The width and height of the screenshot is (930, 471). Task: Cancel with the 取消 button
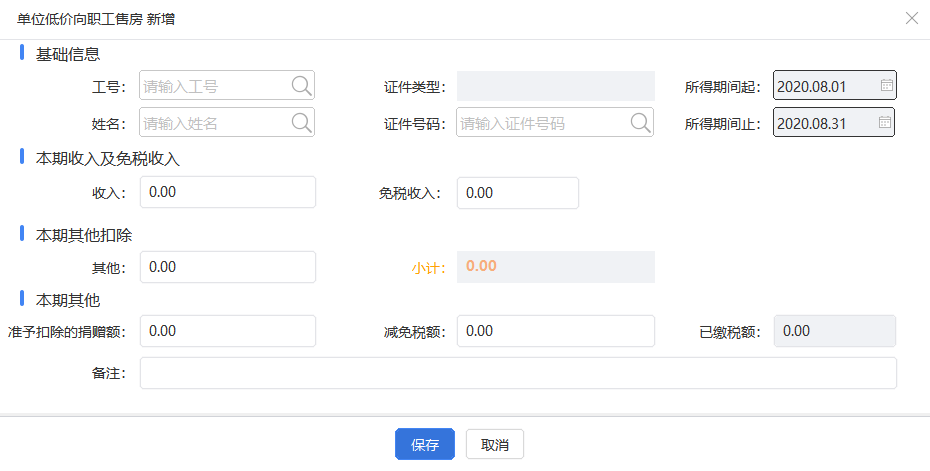(495, 444)
